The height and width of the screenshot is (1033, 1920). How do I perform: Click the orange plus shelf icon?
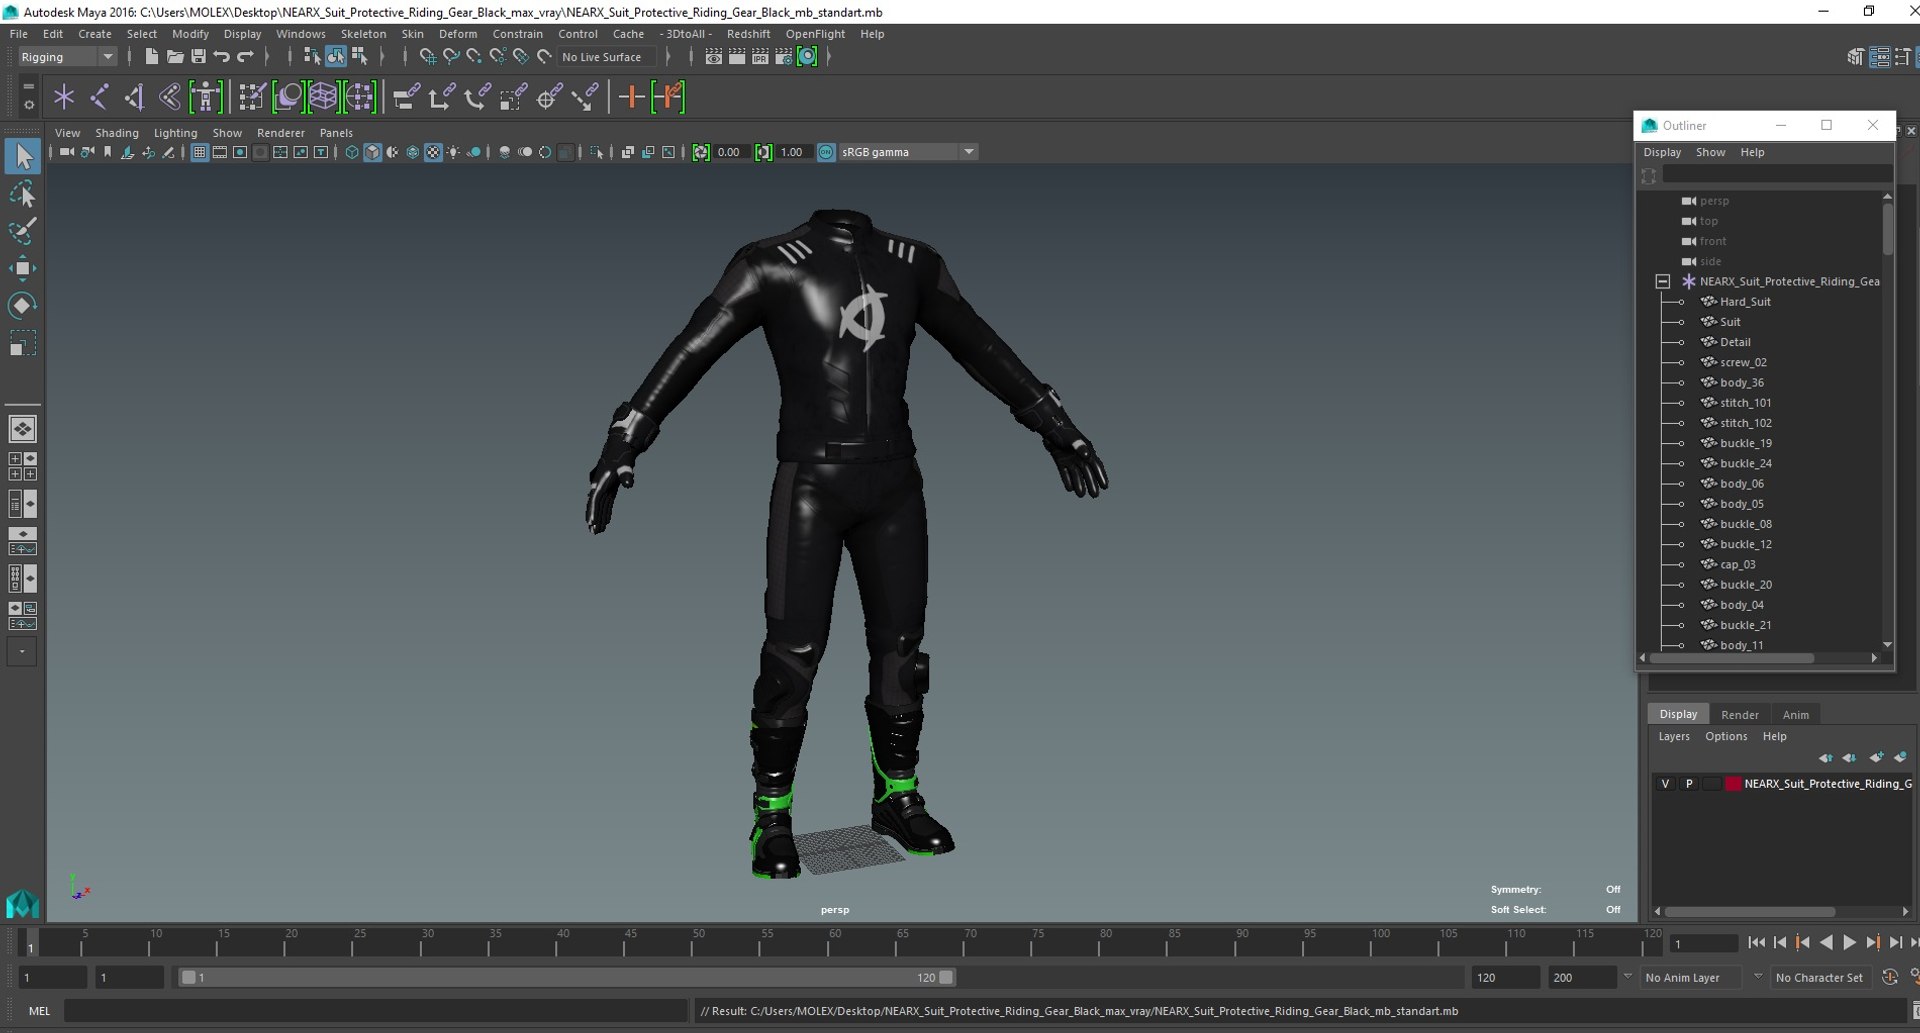(631, 97)
